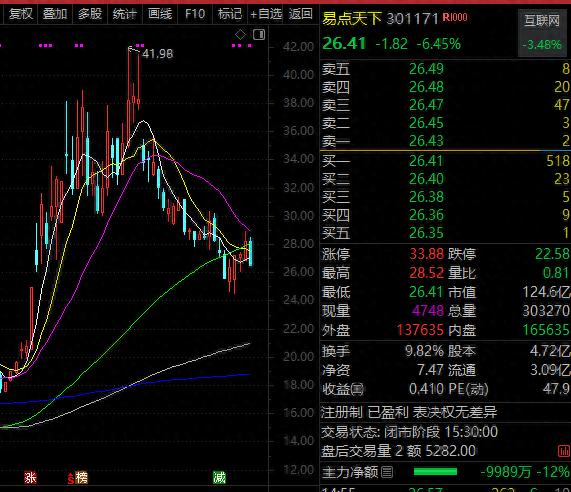
Task: Click the 张 marker at chart bottom
Action: 30,477
